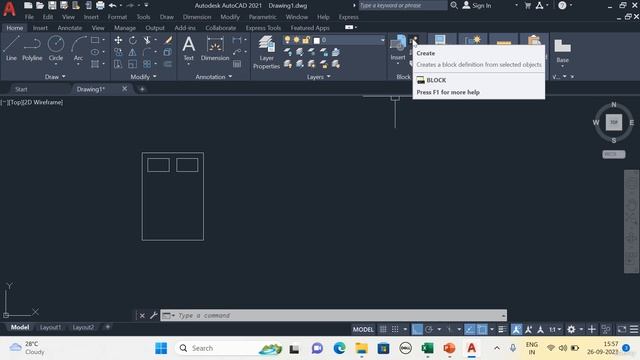Open the Parametric menu

(262, 17)
